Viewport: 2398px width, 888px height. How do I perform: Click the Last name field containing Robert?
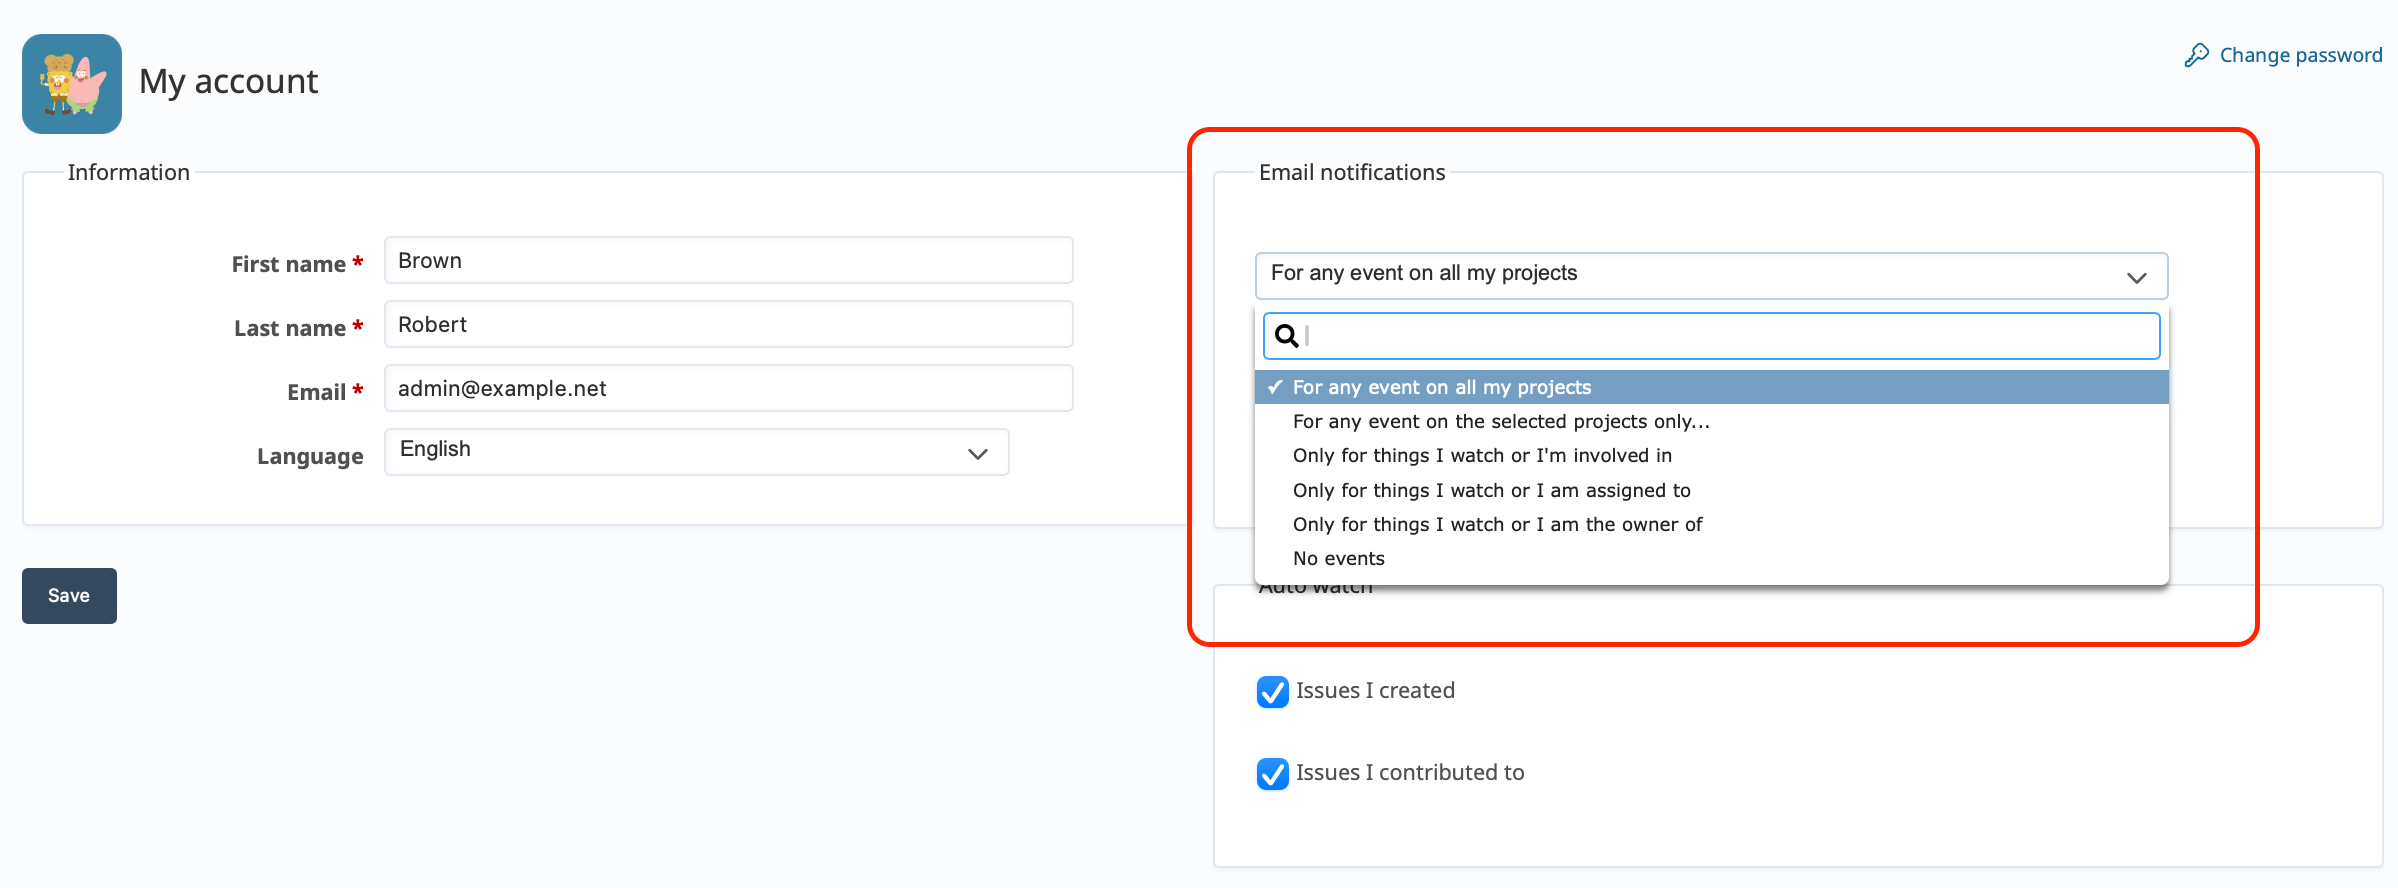pos(728,324)
